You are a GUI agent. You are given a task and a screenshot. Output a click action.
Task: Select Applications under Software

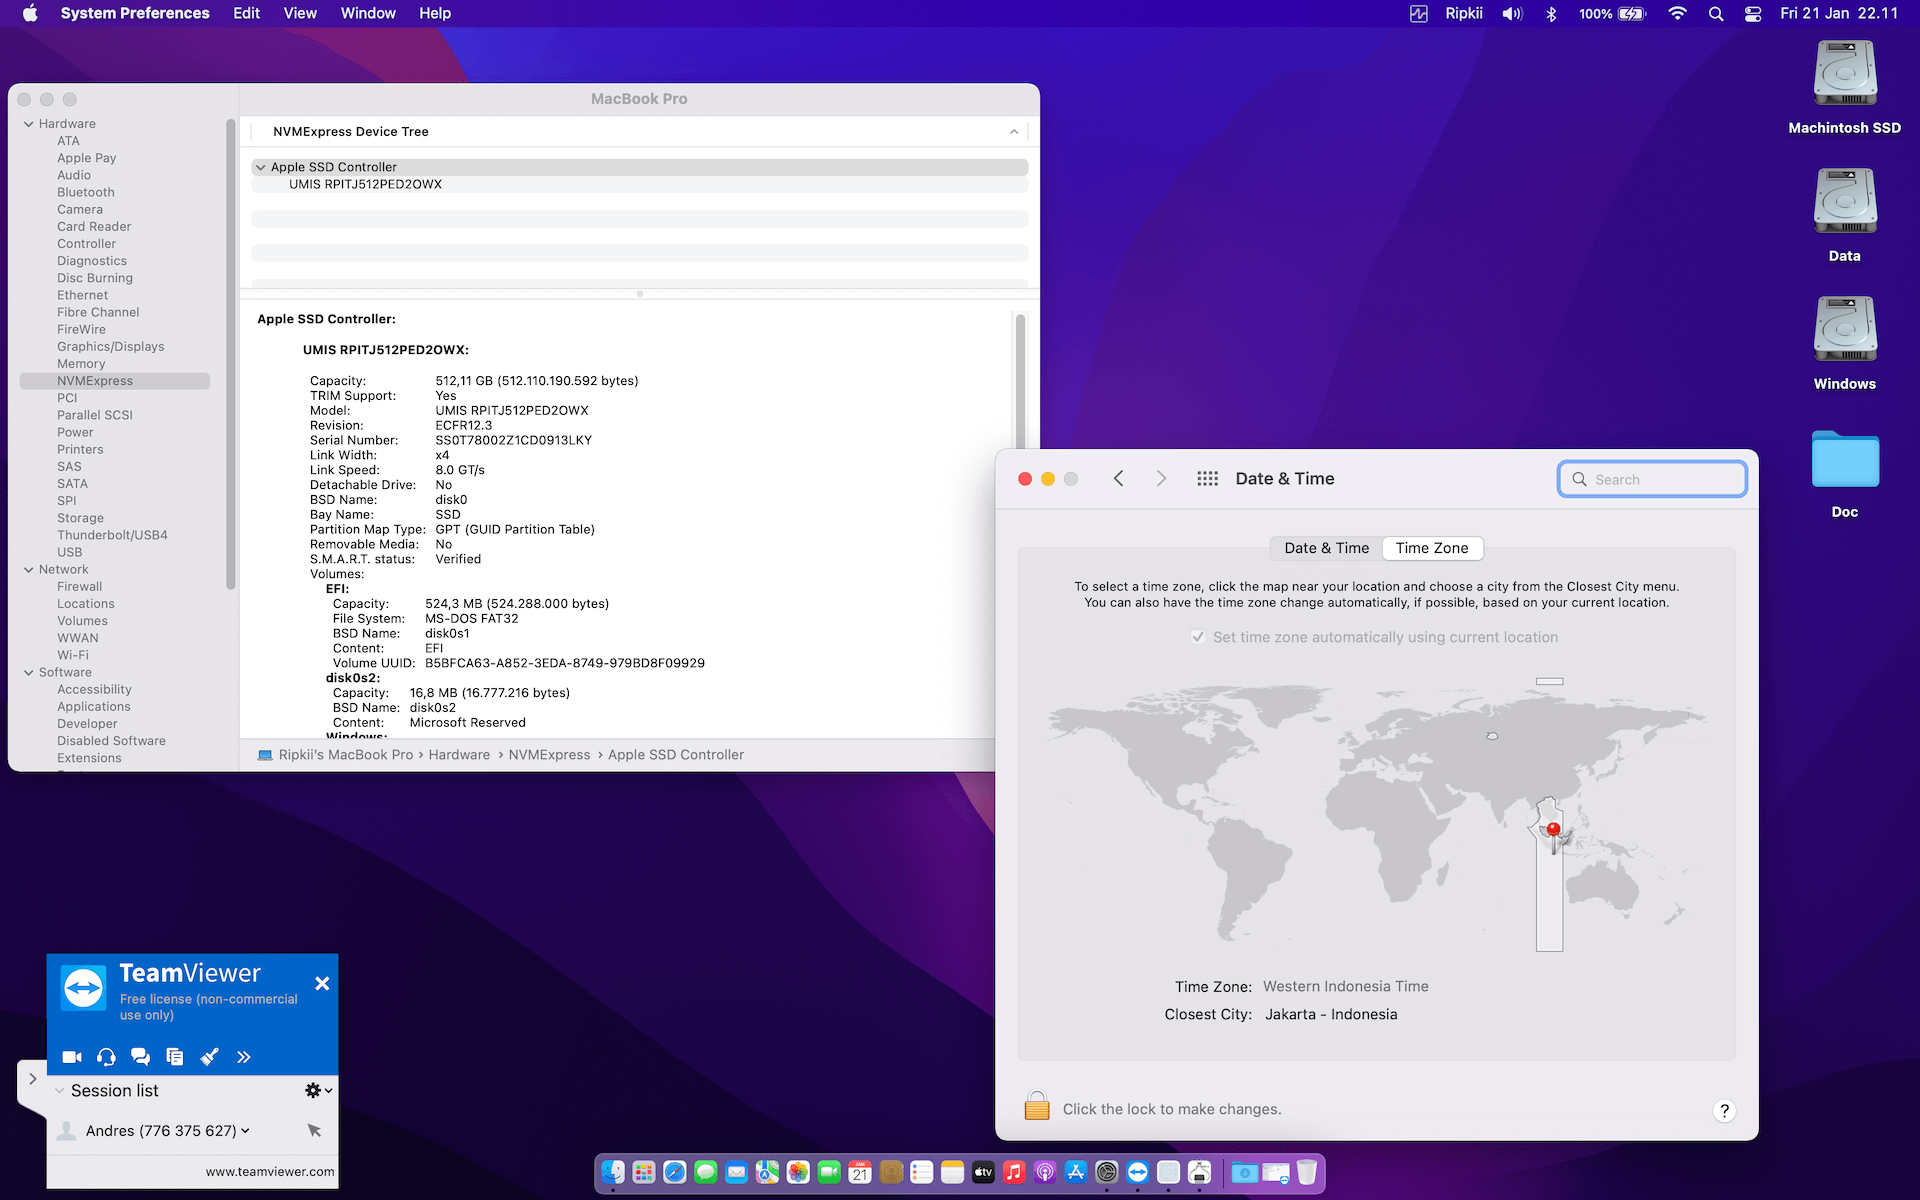(x=94, y=707)
